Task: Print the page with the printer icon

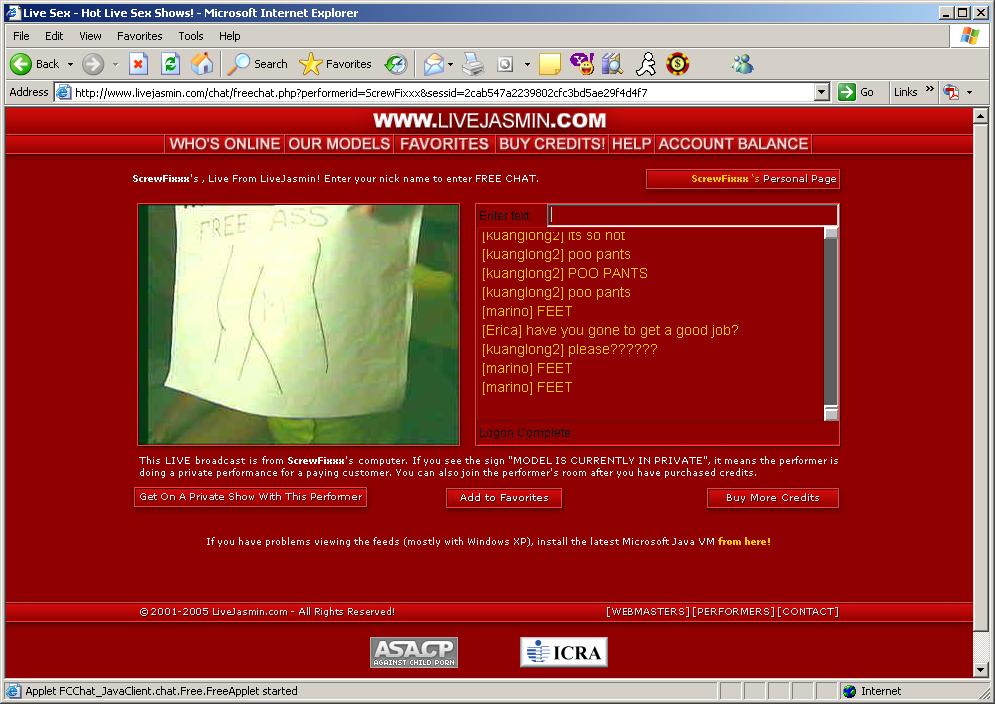Action: coord(473,64)
